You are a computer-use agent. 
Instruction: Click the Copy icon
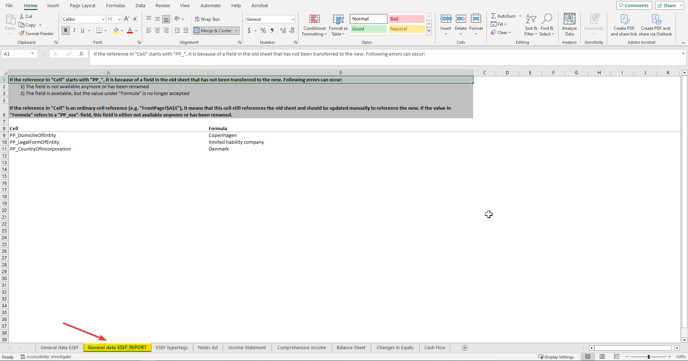[x=22, y=25]
